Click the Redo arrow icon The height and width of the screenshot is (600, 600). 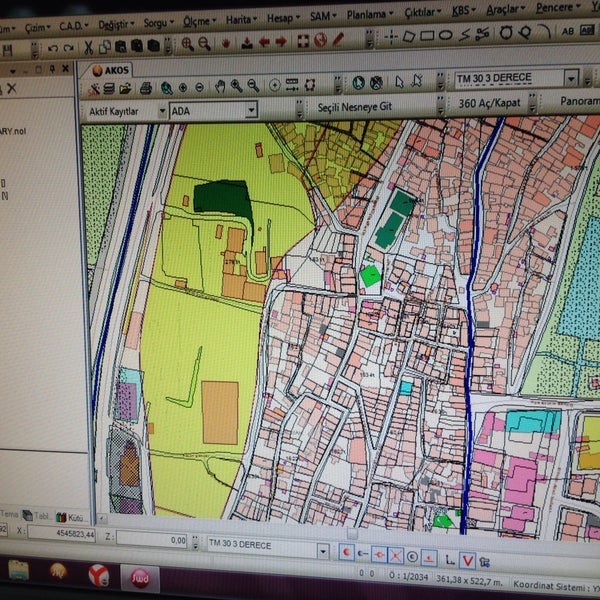click(68, 48)
